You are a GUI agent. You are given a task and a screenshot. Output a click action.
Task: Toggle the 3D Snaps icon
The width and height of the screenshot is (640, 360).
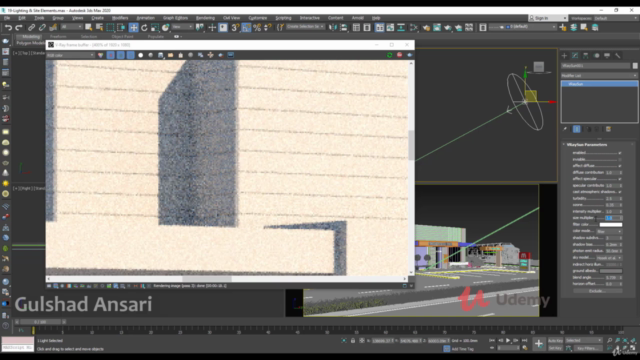tap(235, 27)
